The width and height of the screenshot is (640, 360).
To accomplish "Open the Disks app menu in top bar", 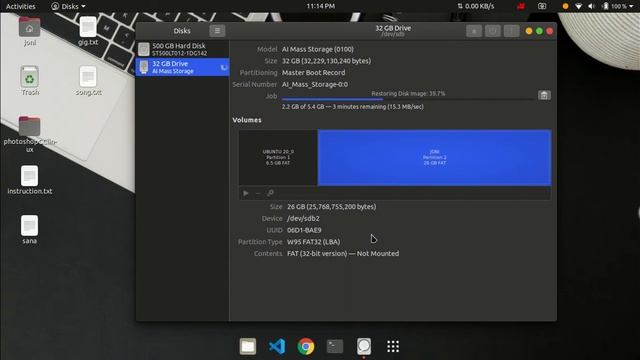I will pyautogui.click(x=68, y=6).
